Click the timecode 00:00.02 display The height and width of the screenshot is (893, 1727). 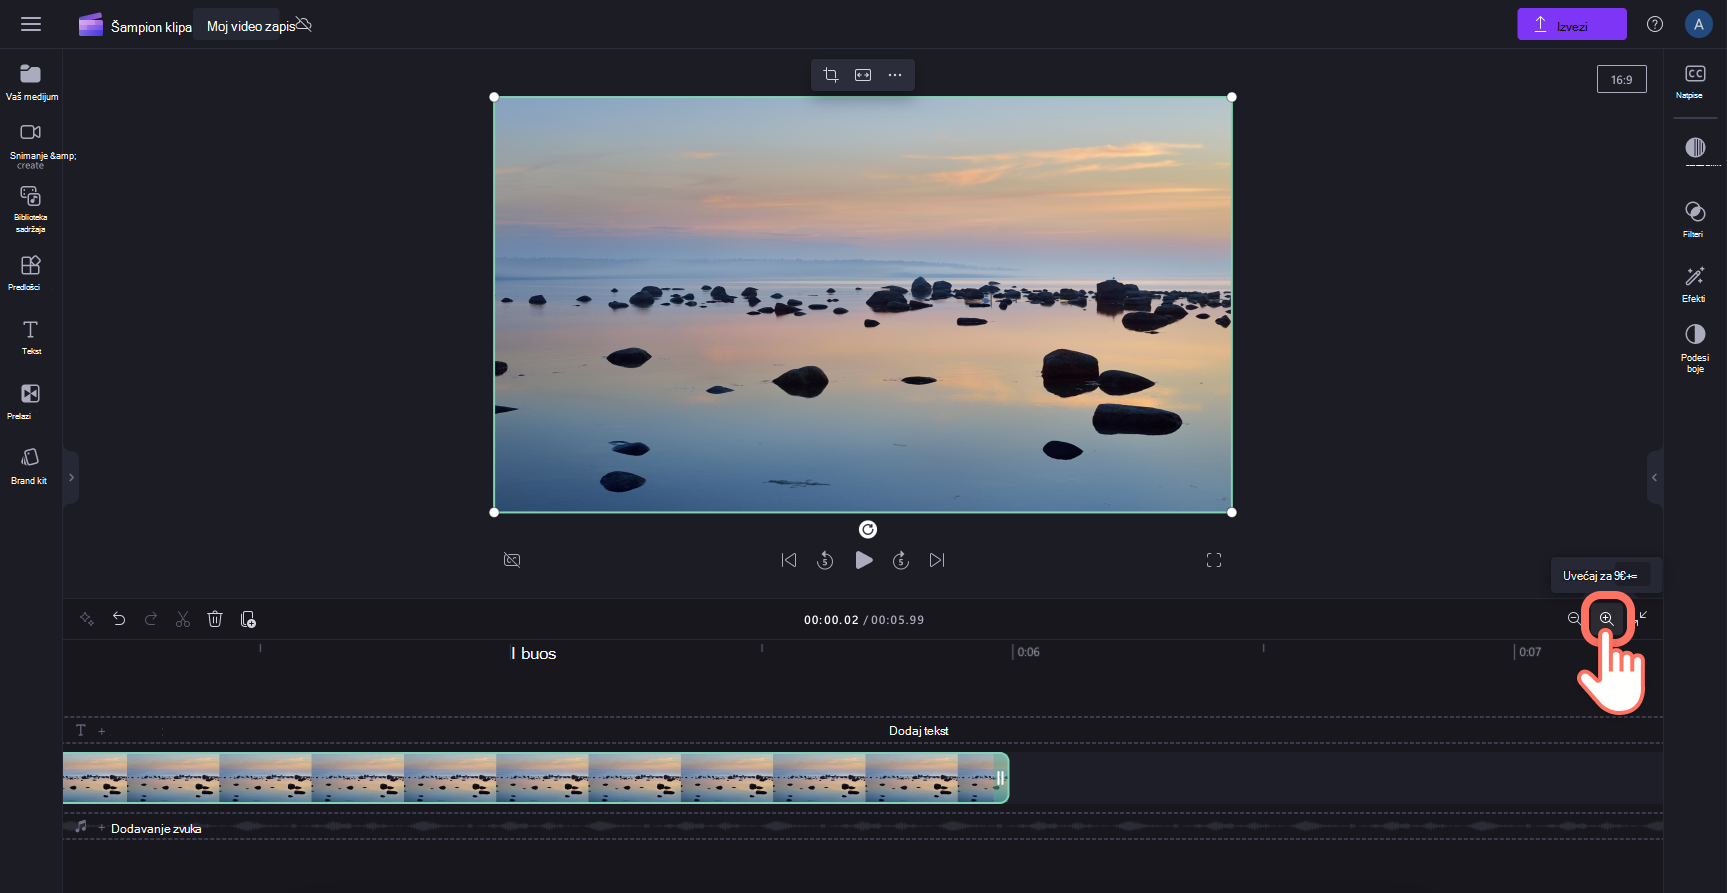click(x=831, y=620)
